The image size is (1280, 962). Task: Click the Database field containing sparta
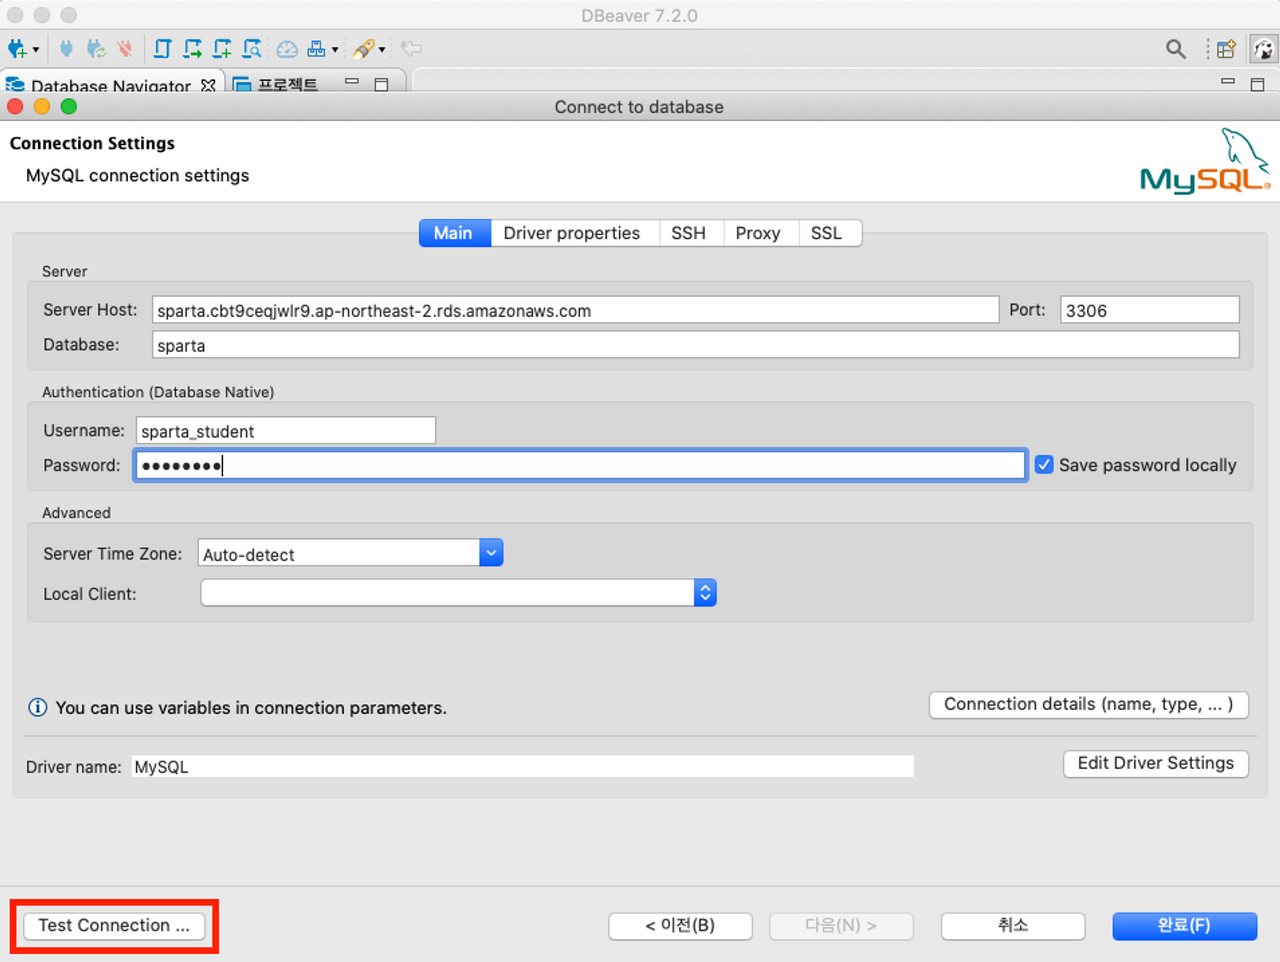tap(695, 345)
